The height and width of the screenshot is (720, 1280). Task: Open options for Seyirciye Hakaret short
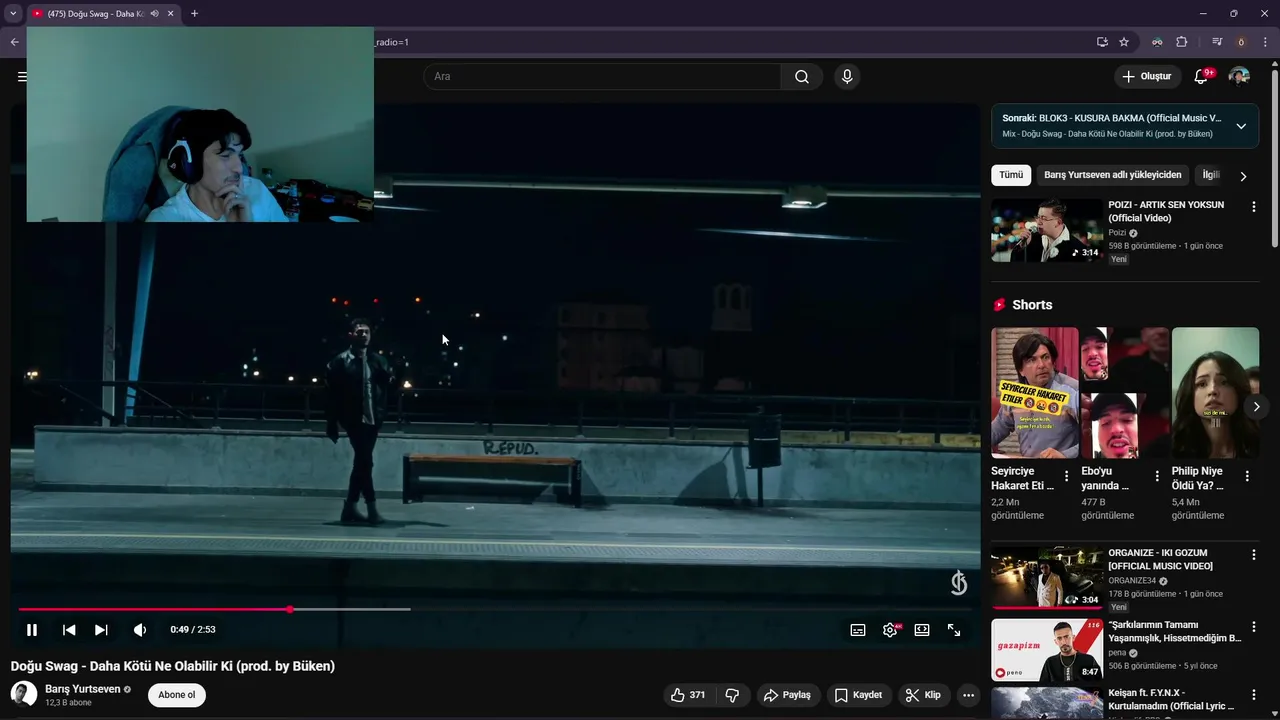(1066, 476)
